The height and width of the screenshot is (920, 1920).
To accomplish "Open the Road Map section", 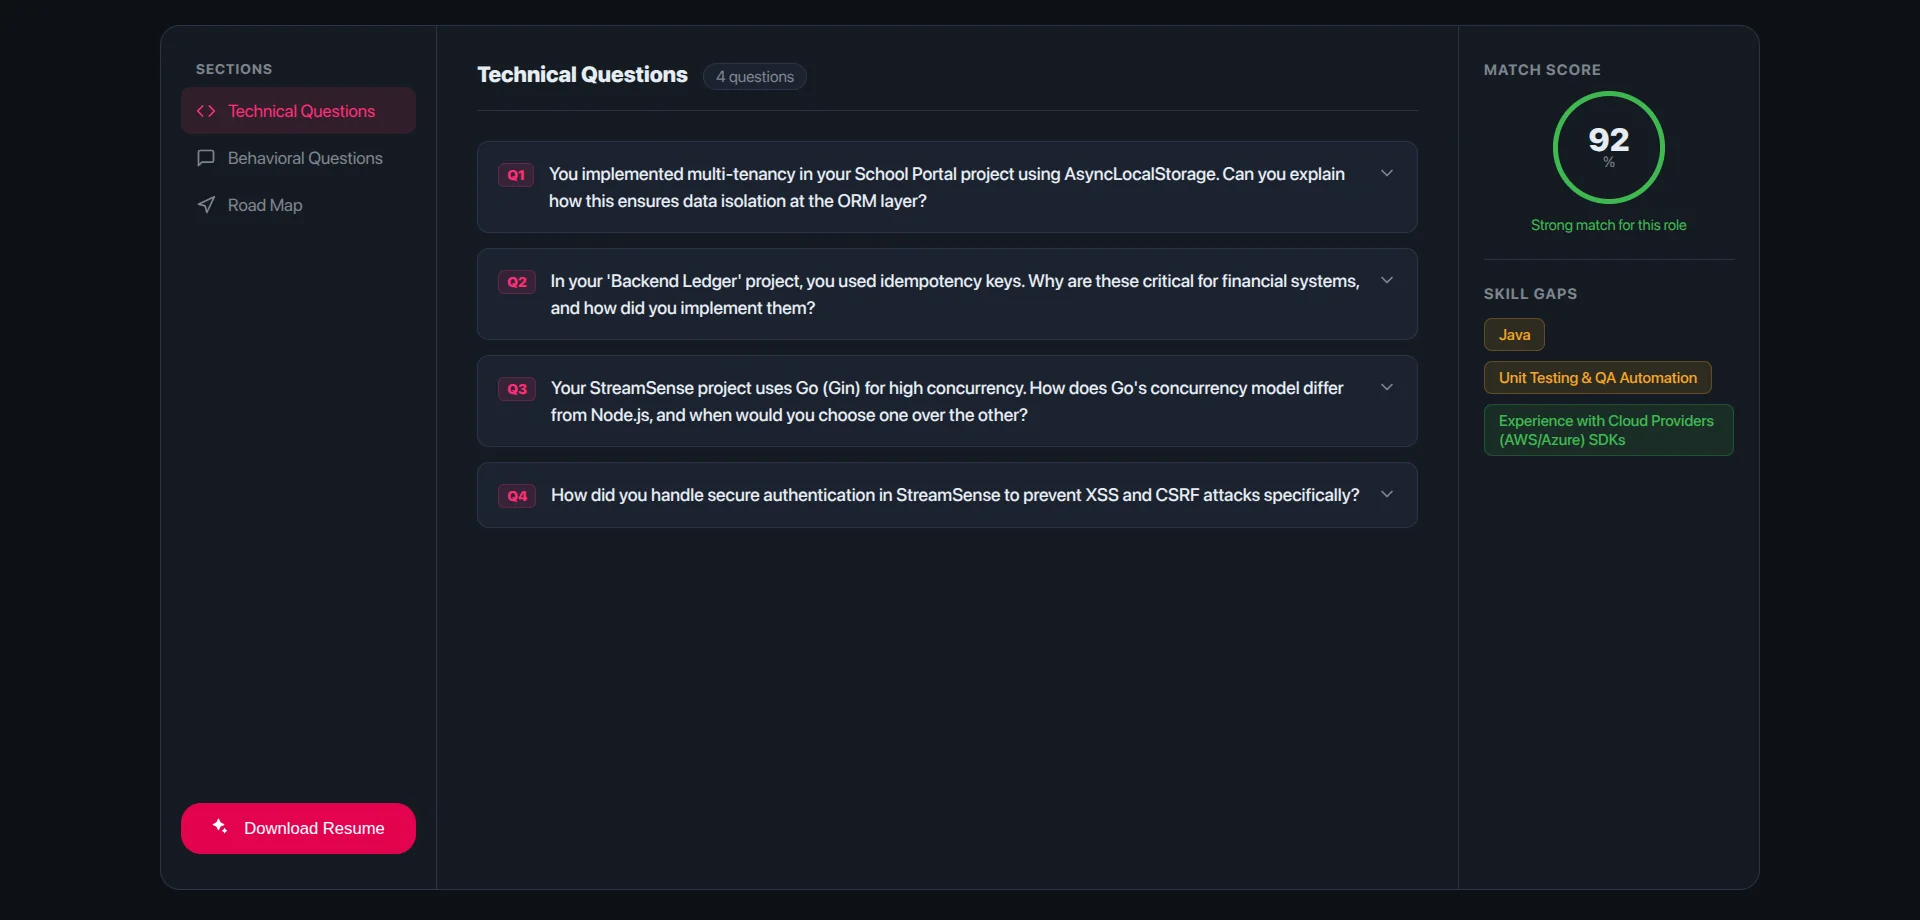I will [x=298, y=205].
